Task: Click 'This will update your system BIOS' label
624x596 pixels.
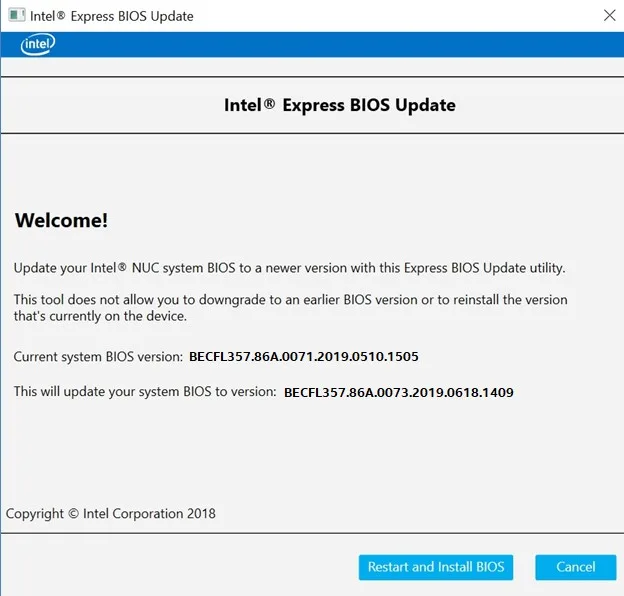Action: tap(144, 392)
